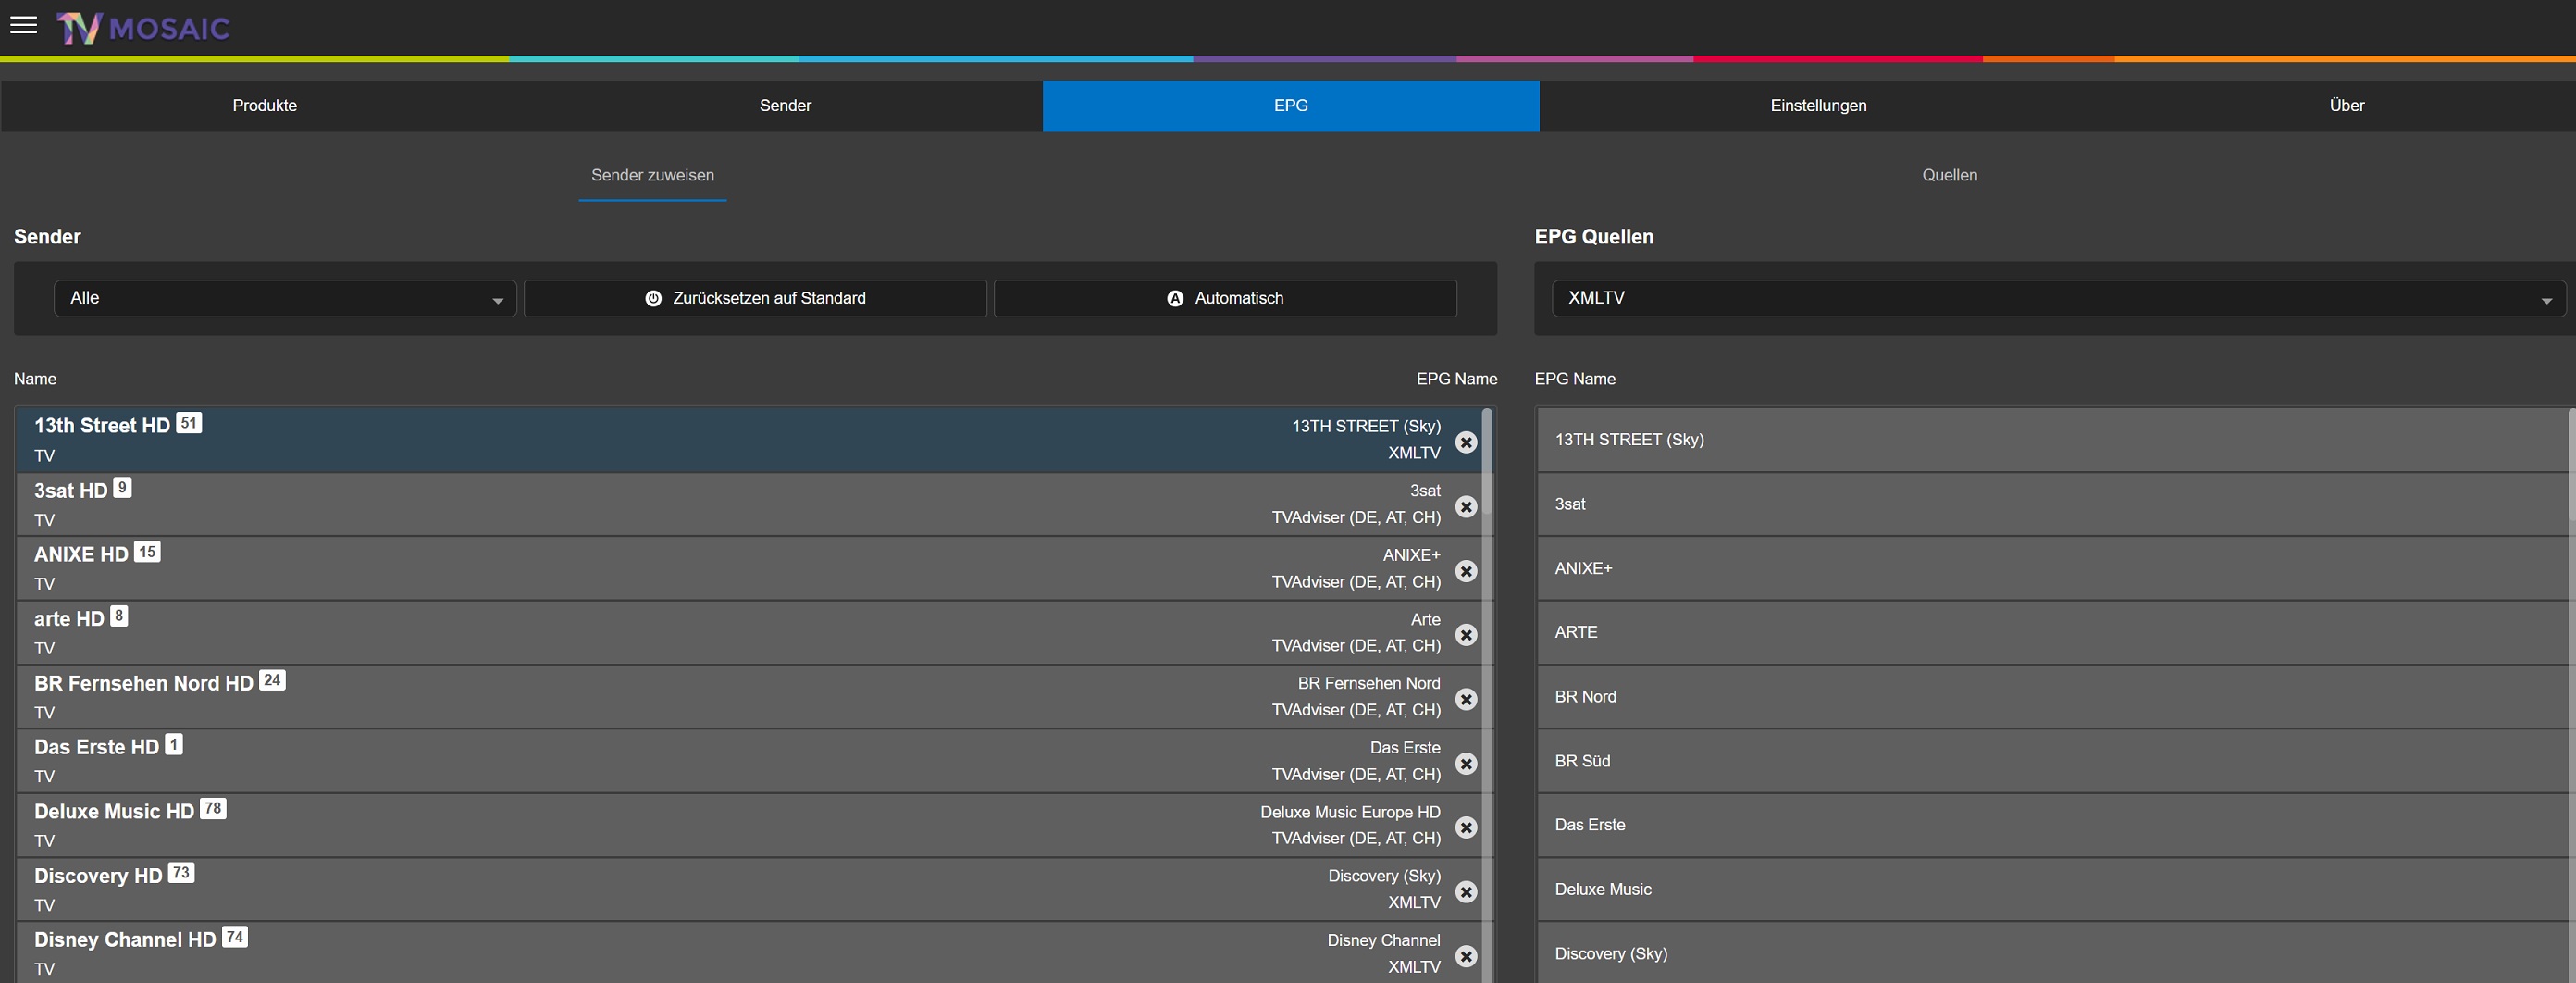This screenshot has height=983, width=2576.
Task: Choose BR Nord in EPG sources list
Action: pyautogui.click(x=2052, y=696)
